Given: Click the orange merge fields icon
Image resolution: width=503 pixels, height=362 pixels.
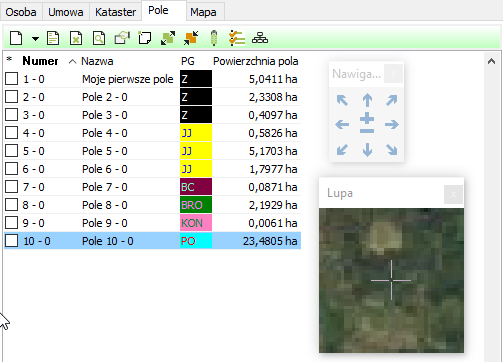Looking at the screenshot, I should [191, 38].
